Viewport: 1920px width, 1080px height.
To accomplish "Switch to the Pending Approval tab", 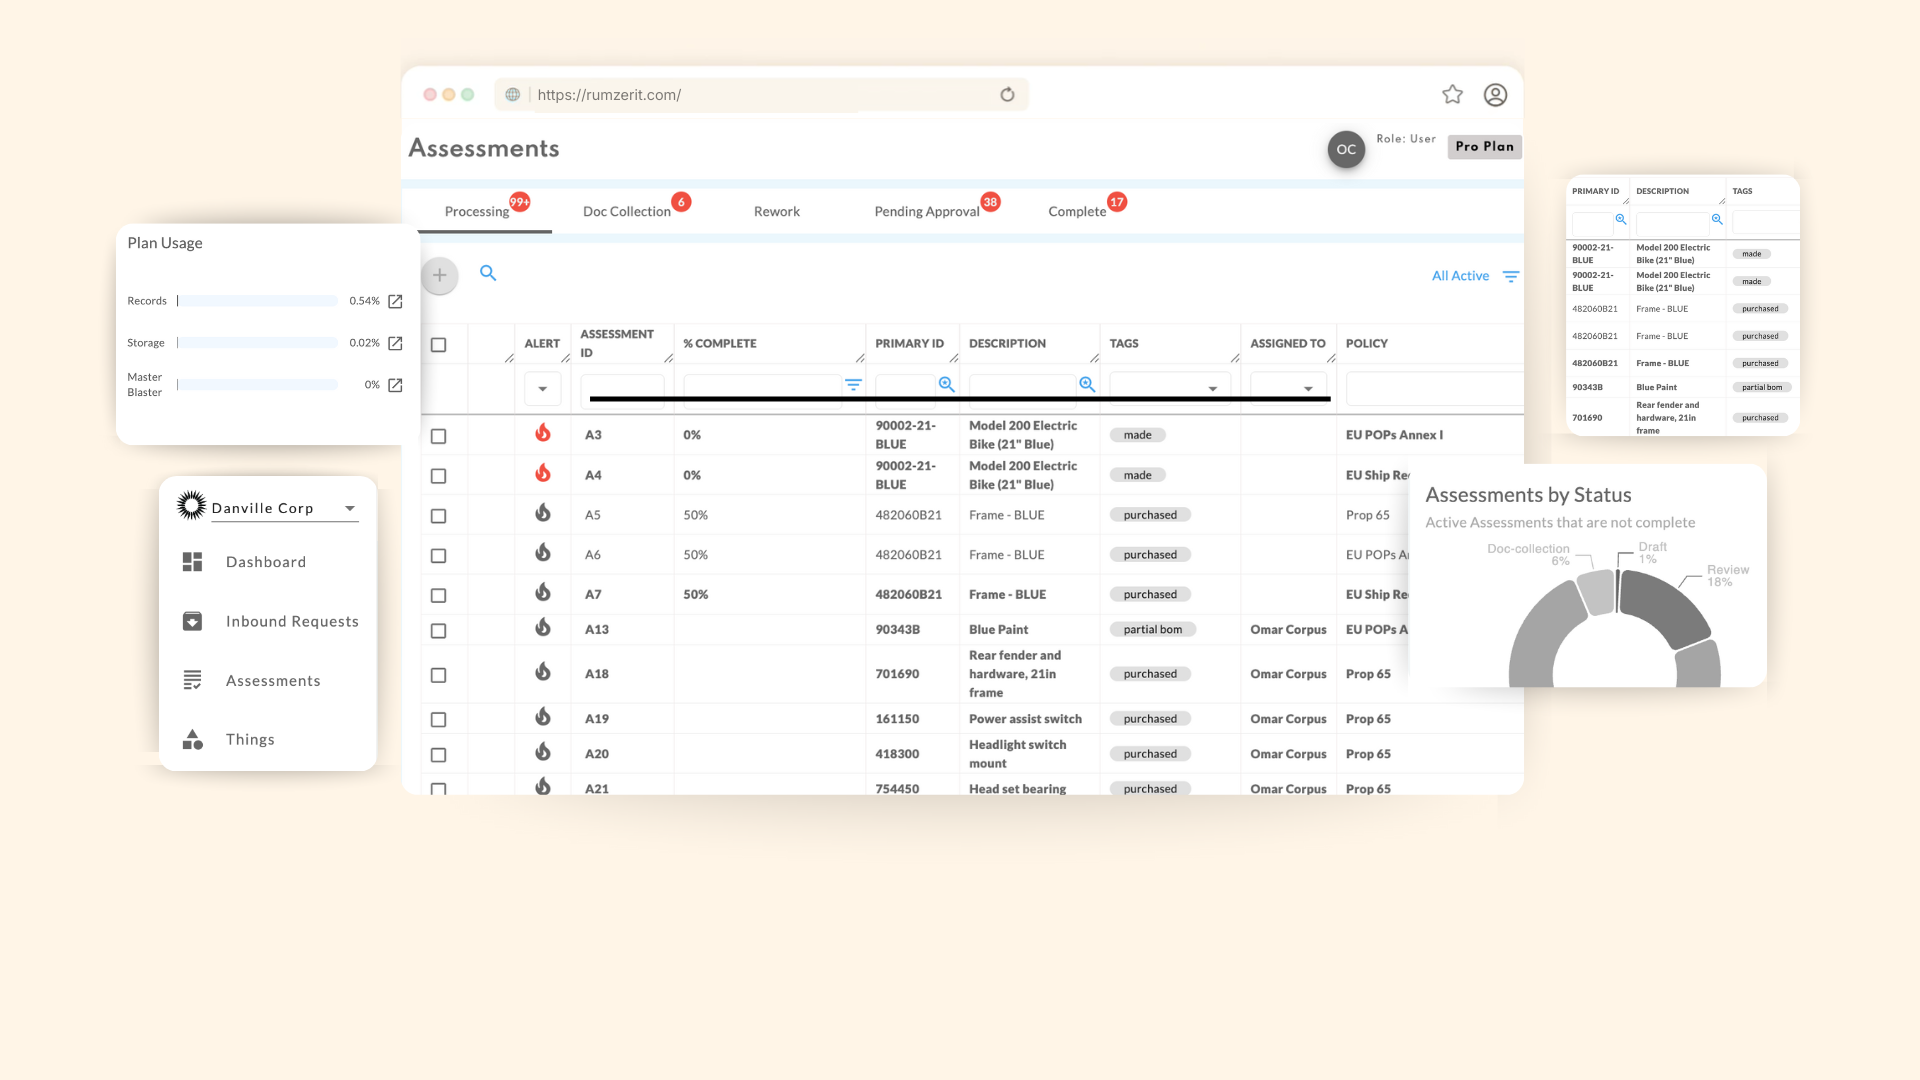I will 927,211.
